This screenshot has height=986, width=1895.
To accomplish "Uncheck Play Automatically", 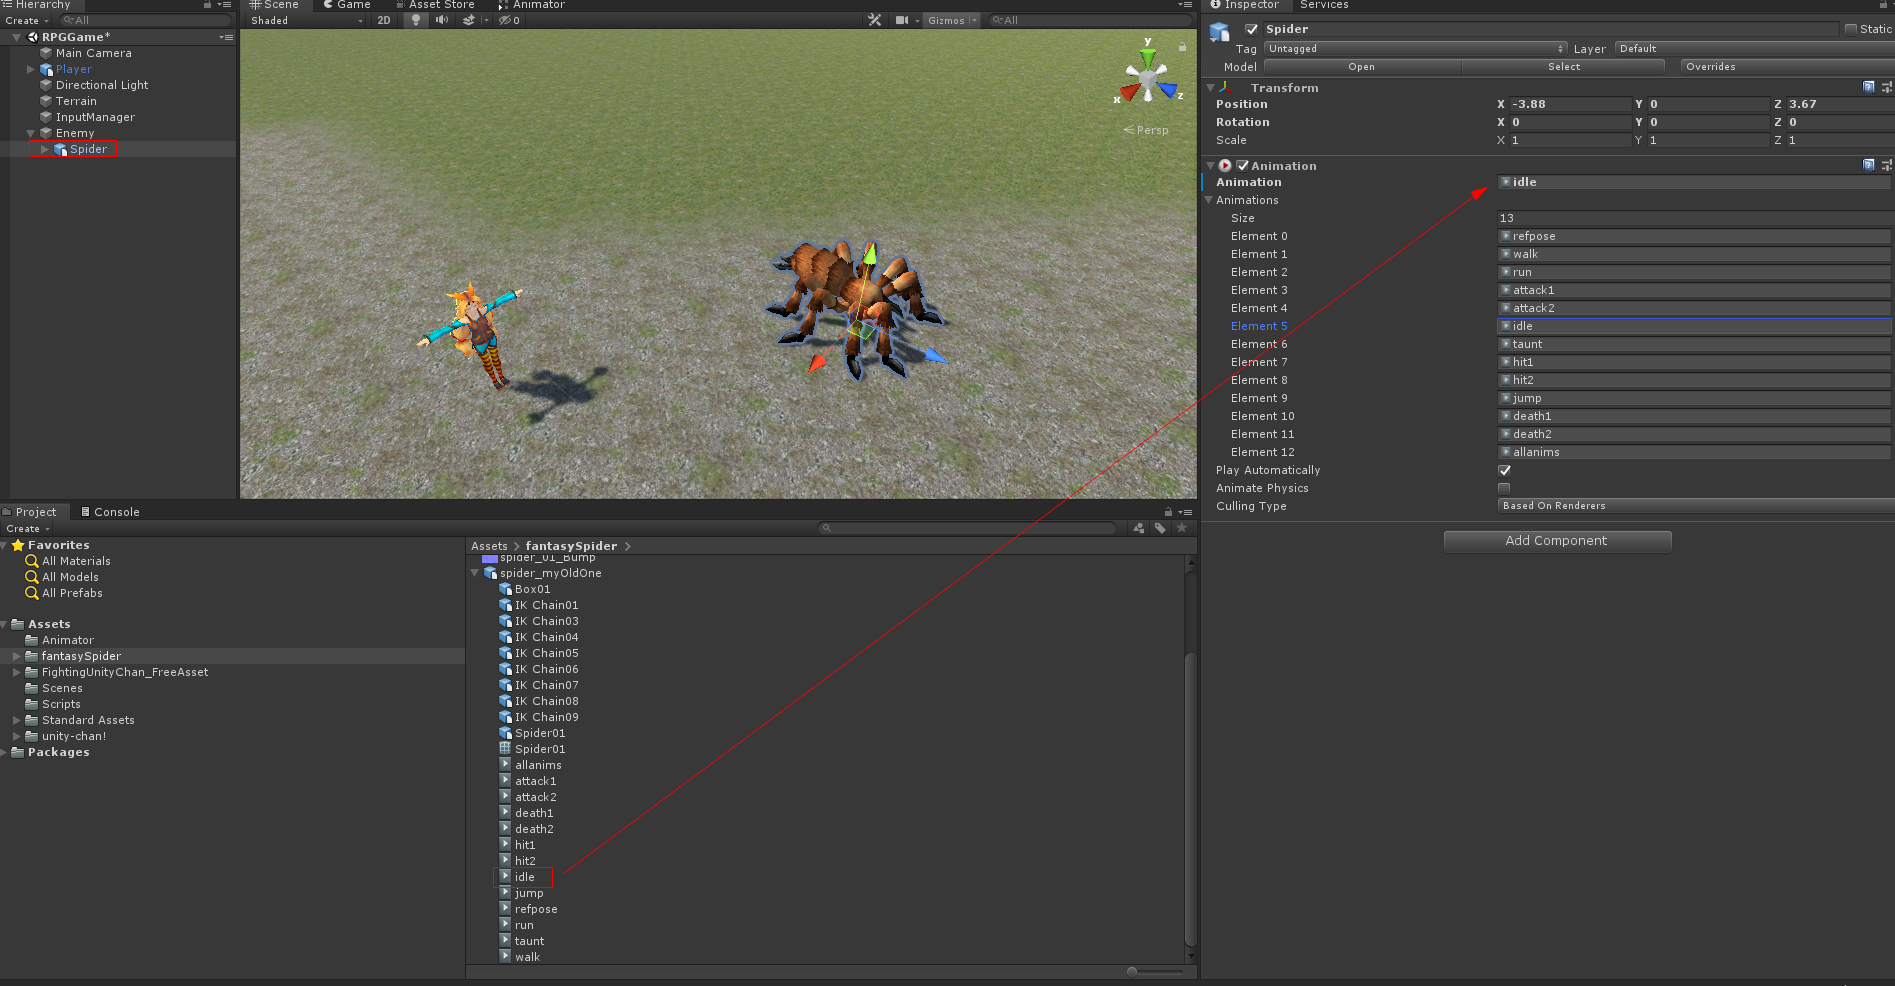I will (x=1504, y=470).
